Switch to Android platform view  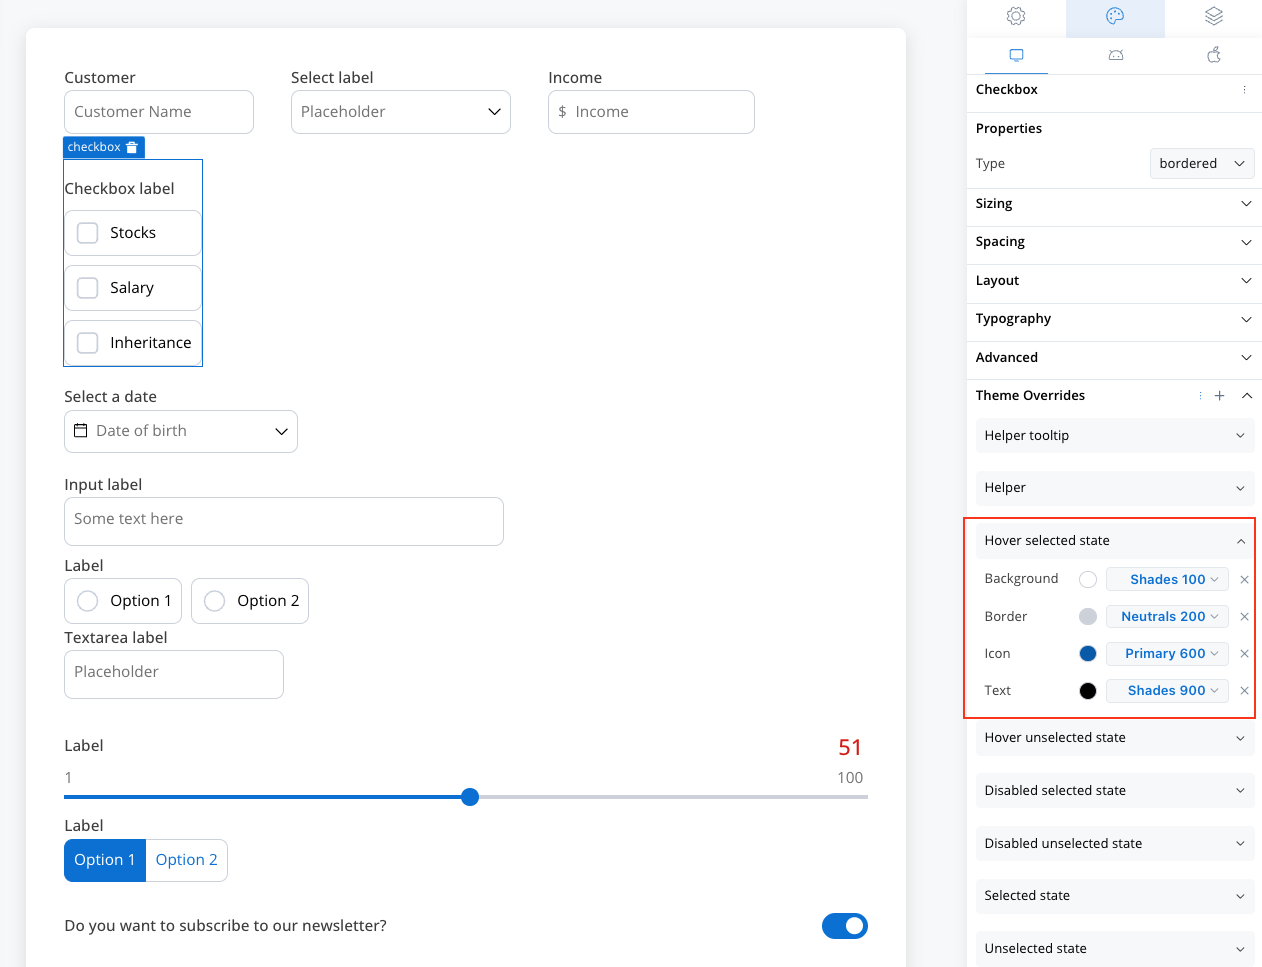(1116, 55)
